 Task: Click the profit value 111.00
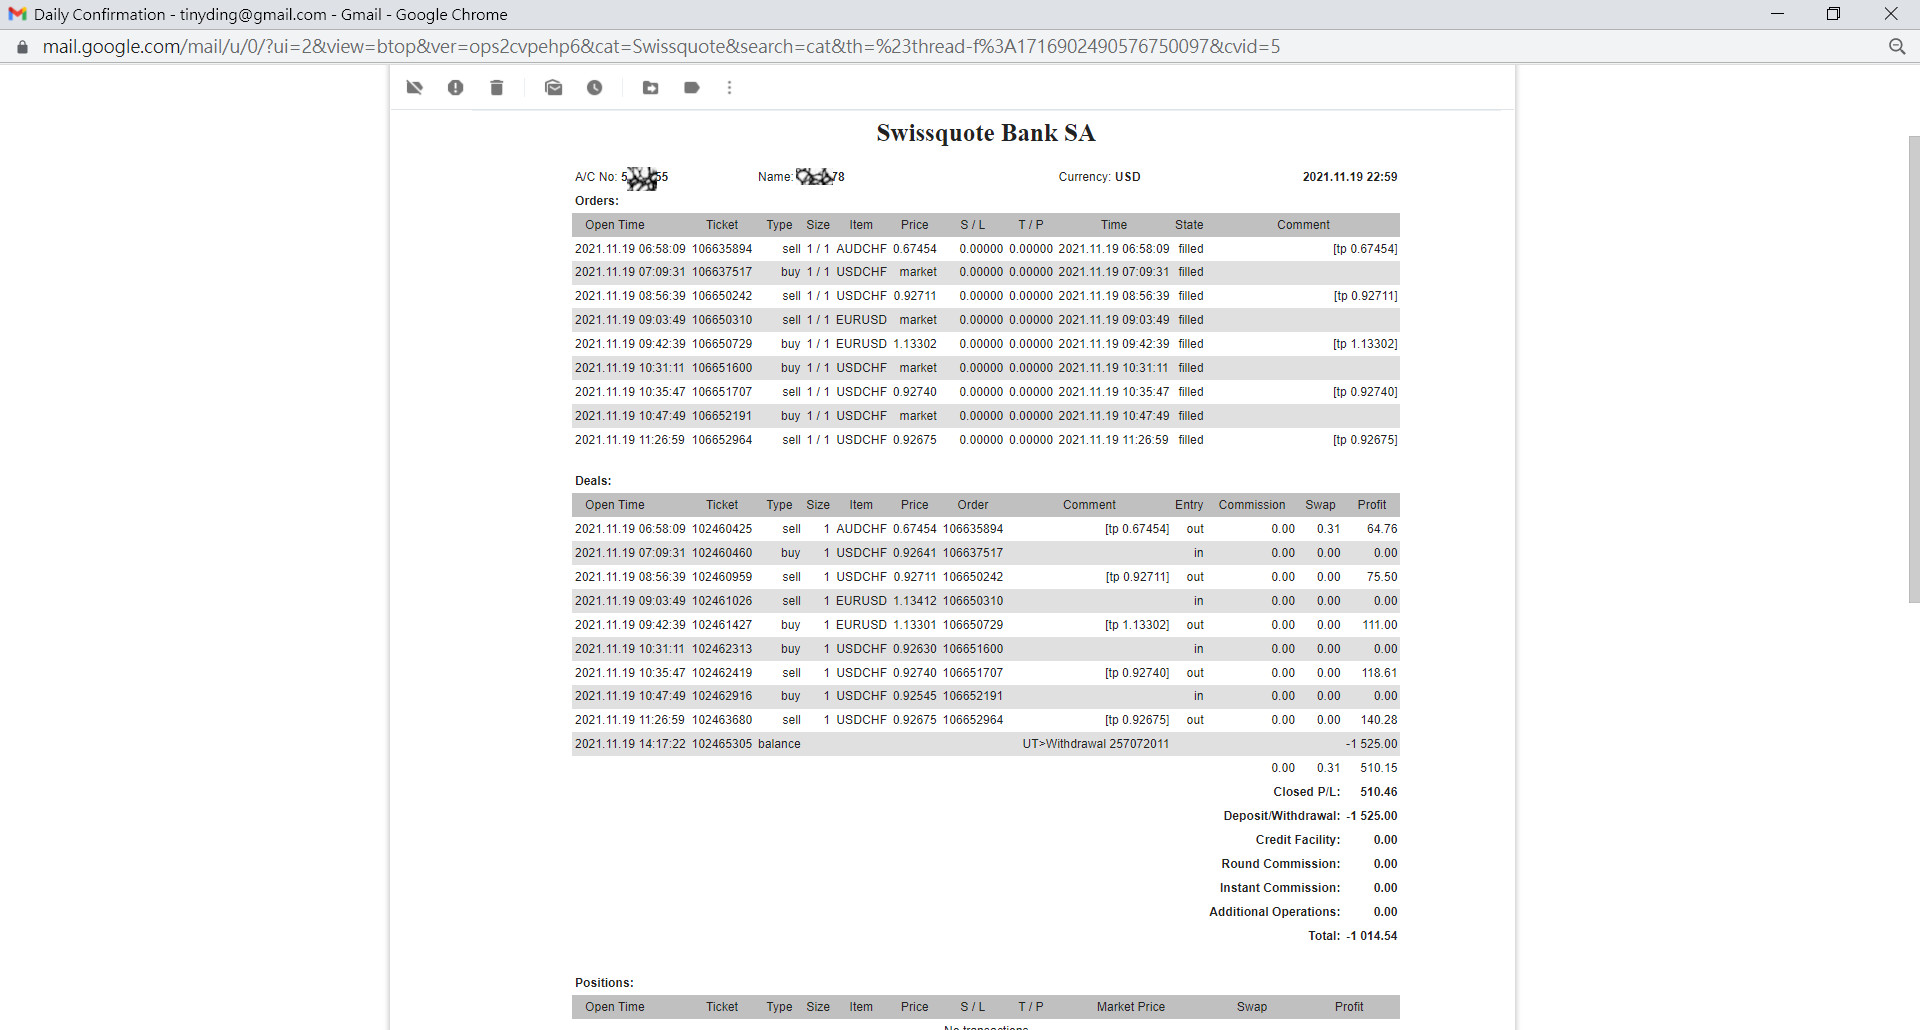pos(1380,625)
